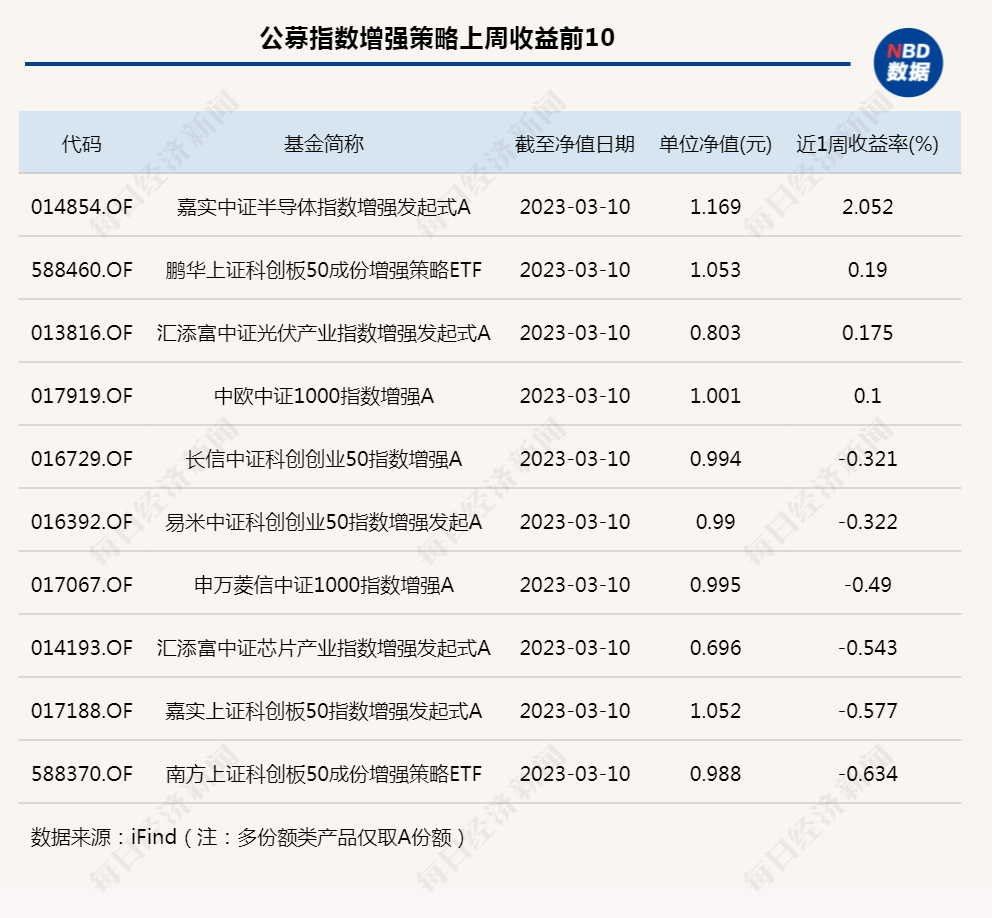Select the 代码 column header
992x918 pixels.
pos(81,144)
